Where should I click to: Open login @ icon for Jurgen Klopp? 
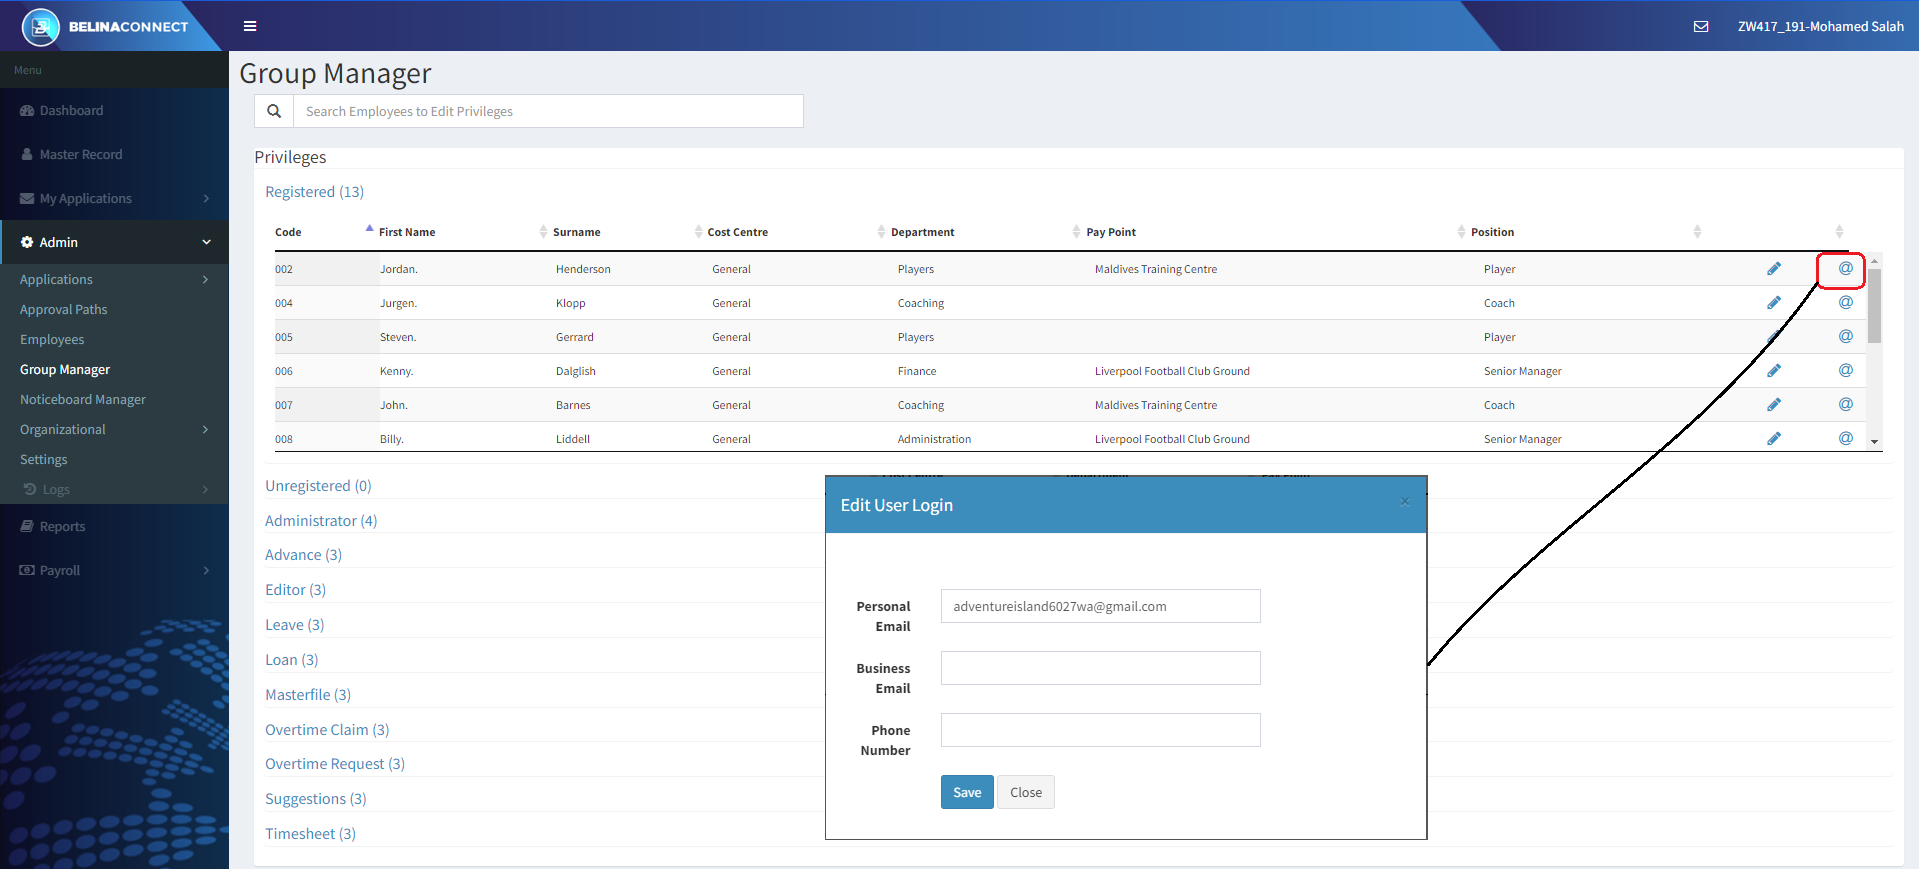pyautogui.click(x=1845, y=302)
